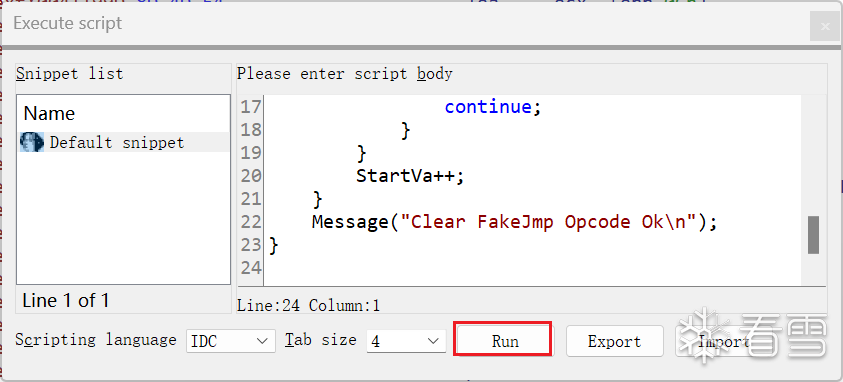This screenshot has width=843, height=382.
Task: Click the Message call on line 22
Action: (349, 222)
